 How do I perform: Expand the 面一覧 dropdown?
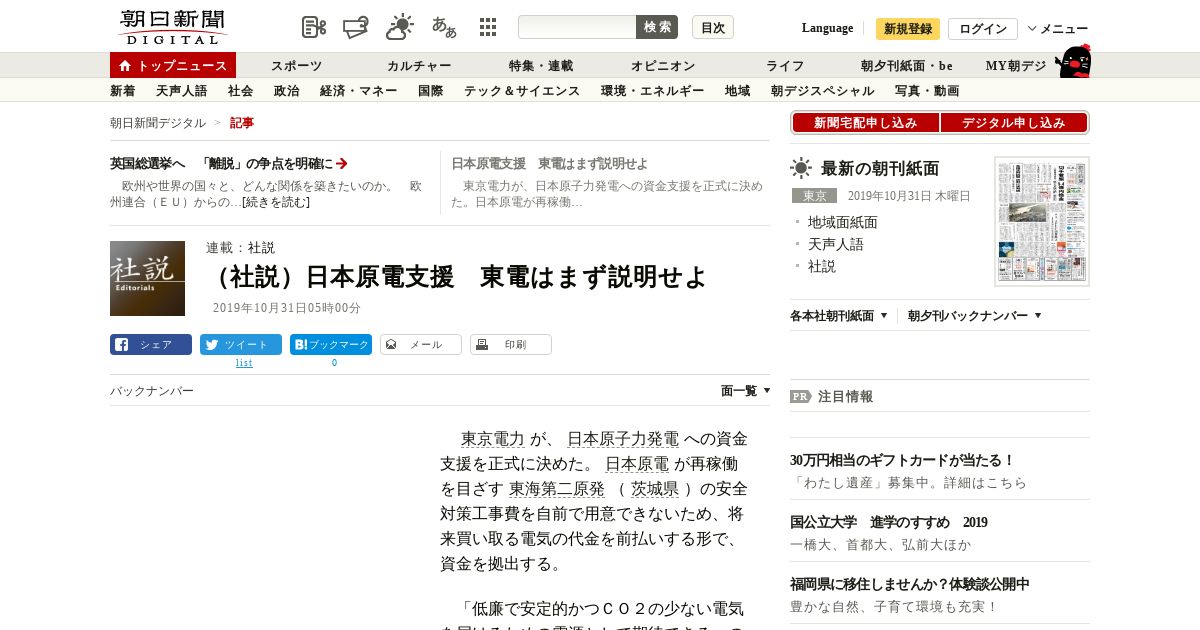pos(746,391)
